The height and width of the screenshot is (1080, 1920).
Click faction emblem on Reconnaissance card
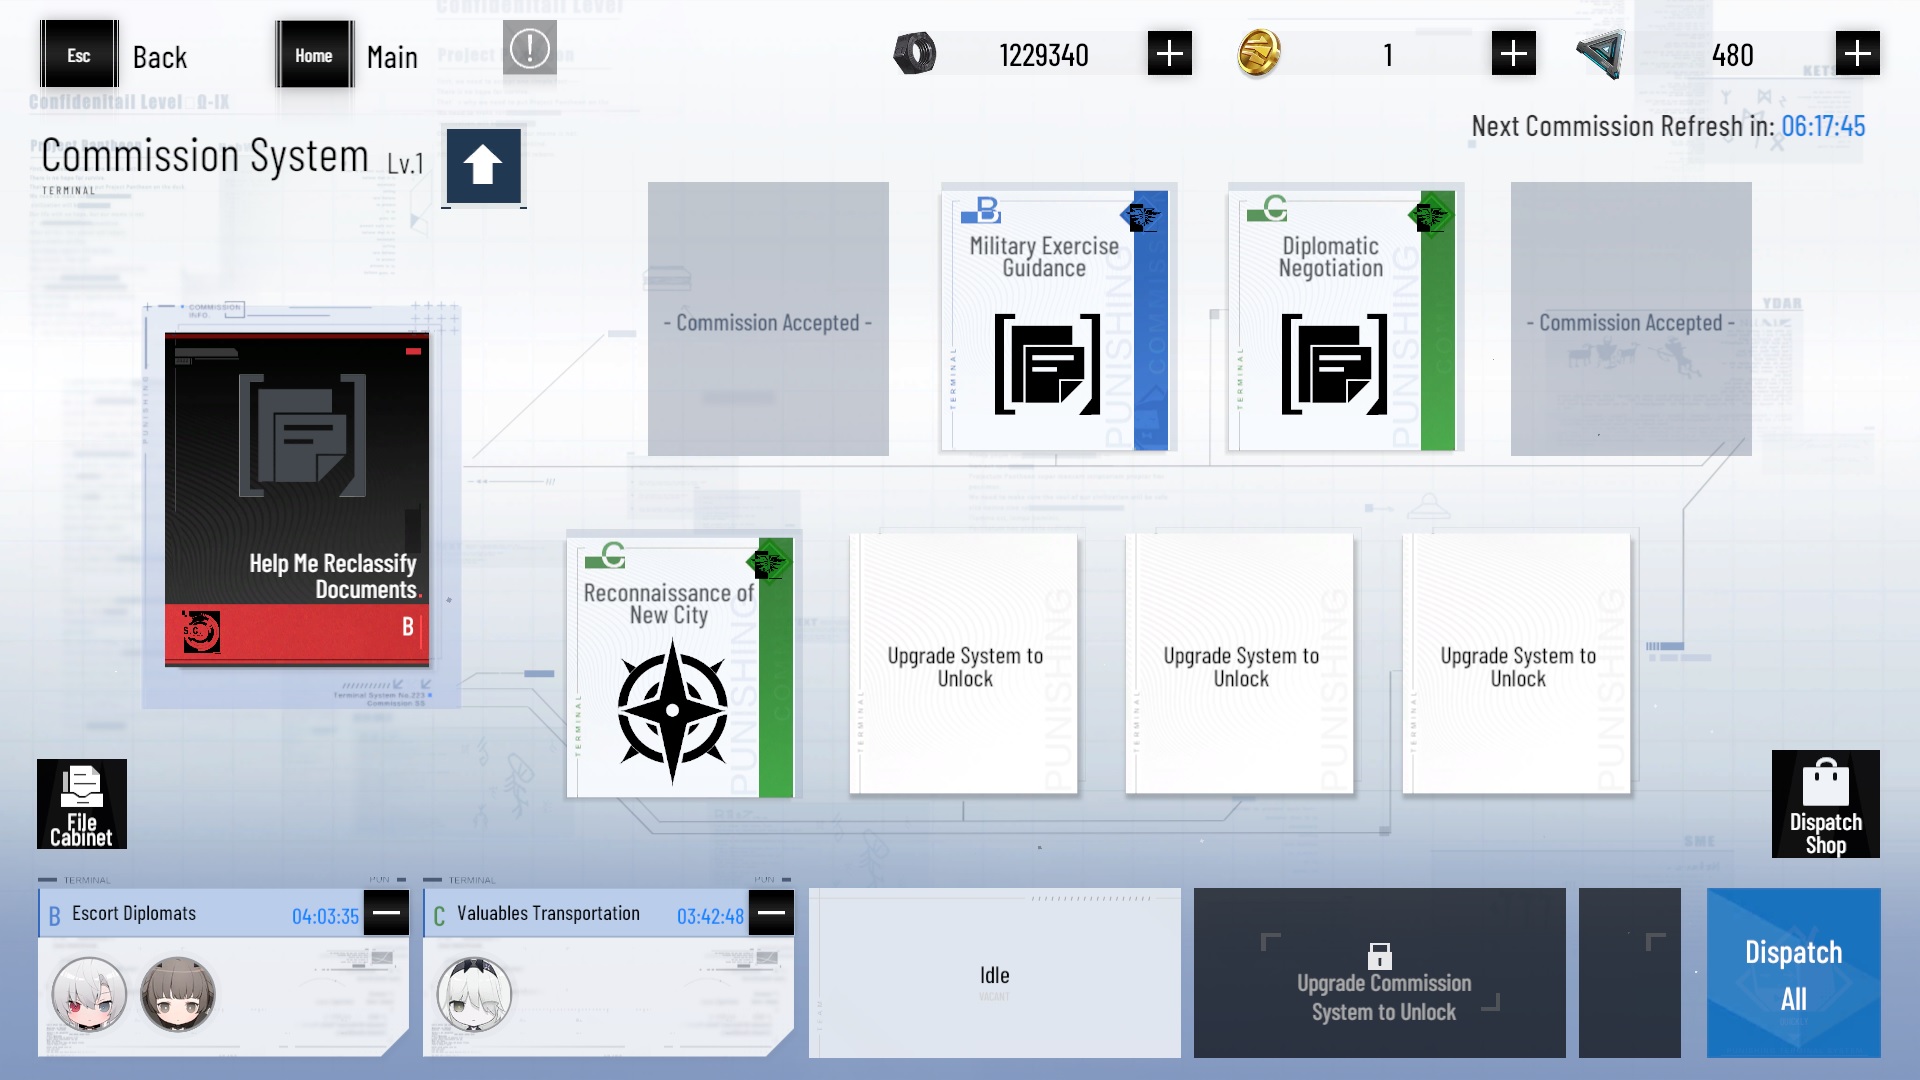click(767, 563)
